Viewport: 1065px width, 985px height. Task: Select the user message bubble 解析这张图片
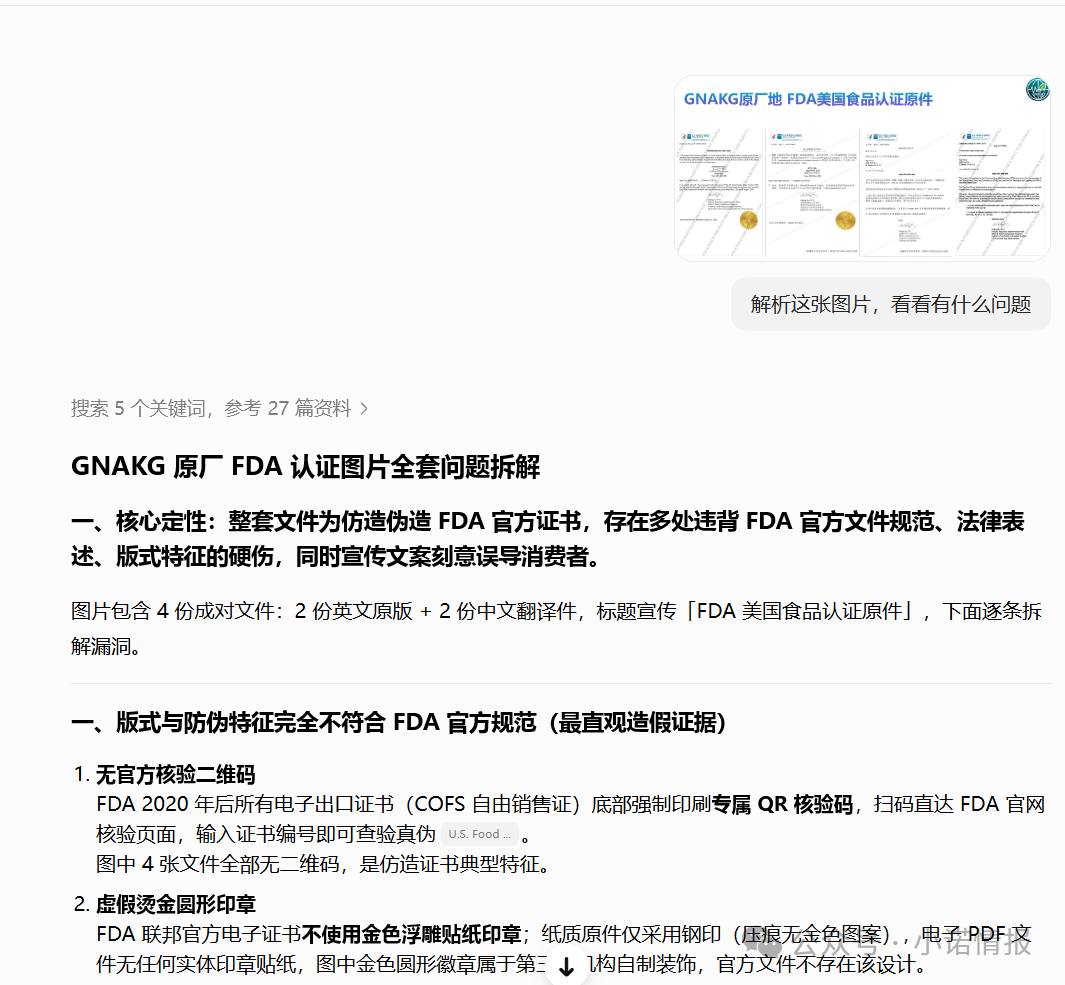[x=890, y=304]
